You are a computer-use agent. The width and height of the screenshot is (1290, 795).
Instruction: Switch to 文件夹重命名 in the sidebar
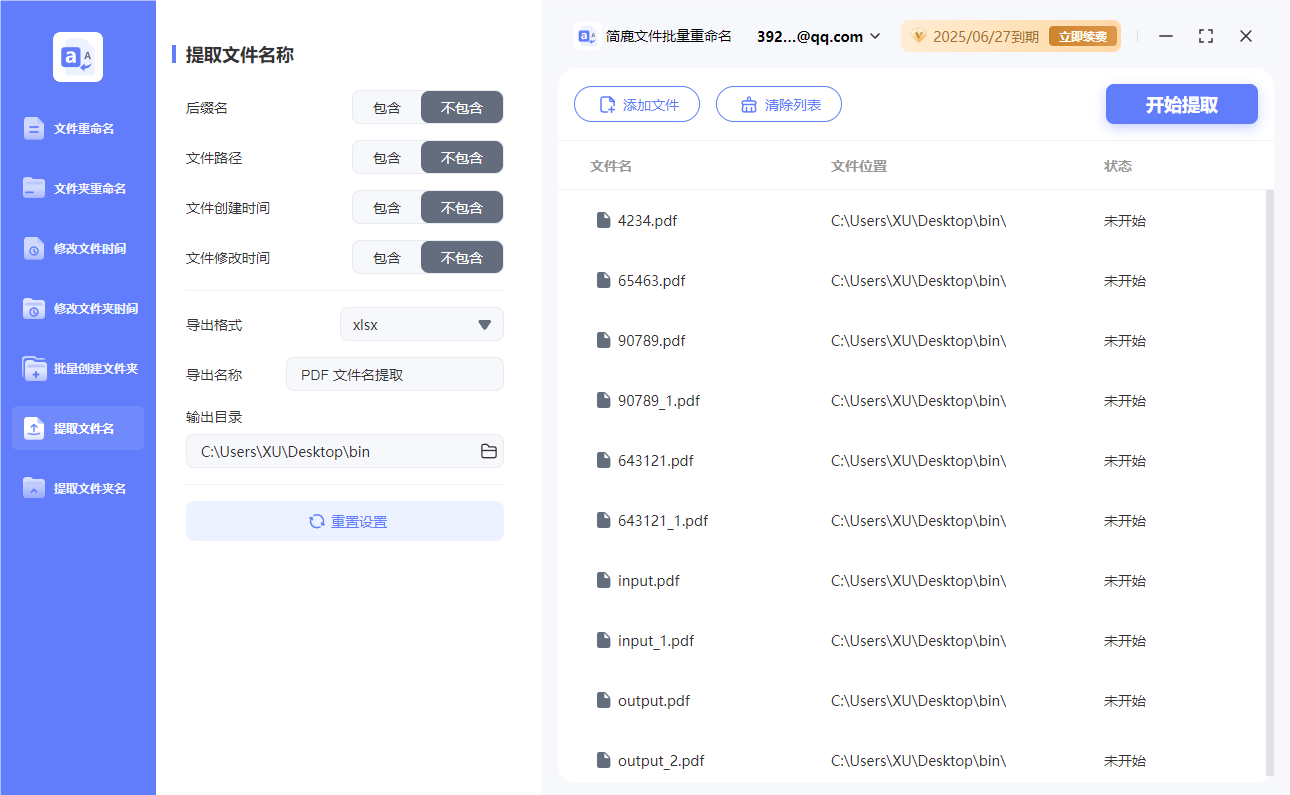(x=77, y=188)
